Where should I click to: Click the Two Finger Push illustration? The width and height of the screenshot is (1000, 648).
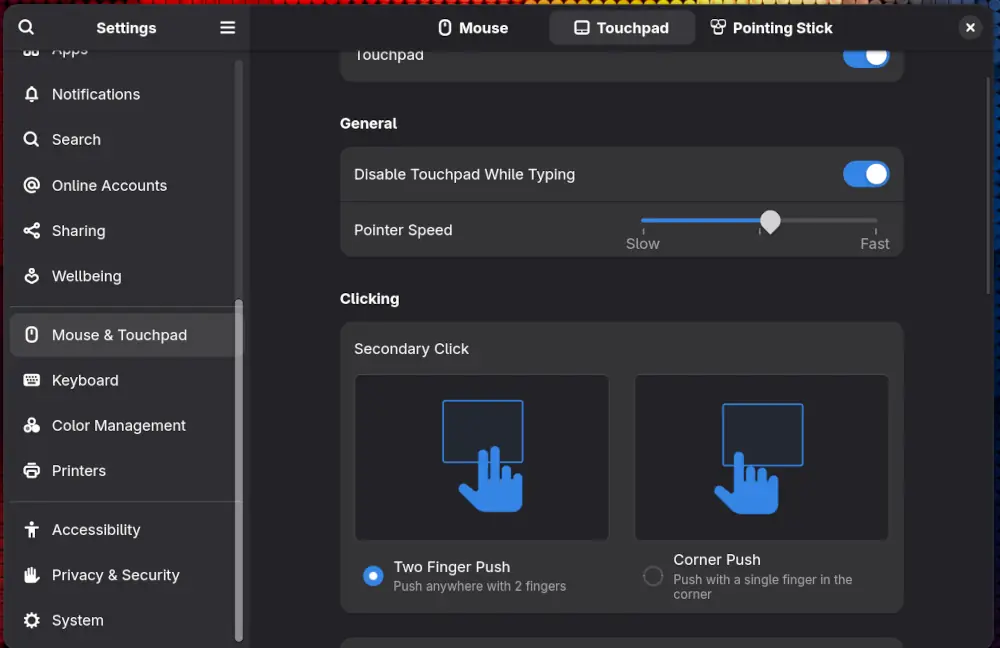pyautogui.click(x=482, y=457)
